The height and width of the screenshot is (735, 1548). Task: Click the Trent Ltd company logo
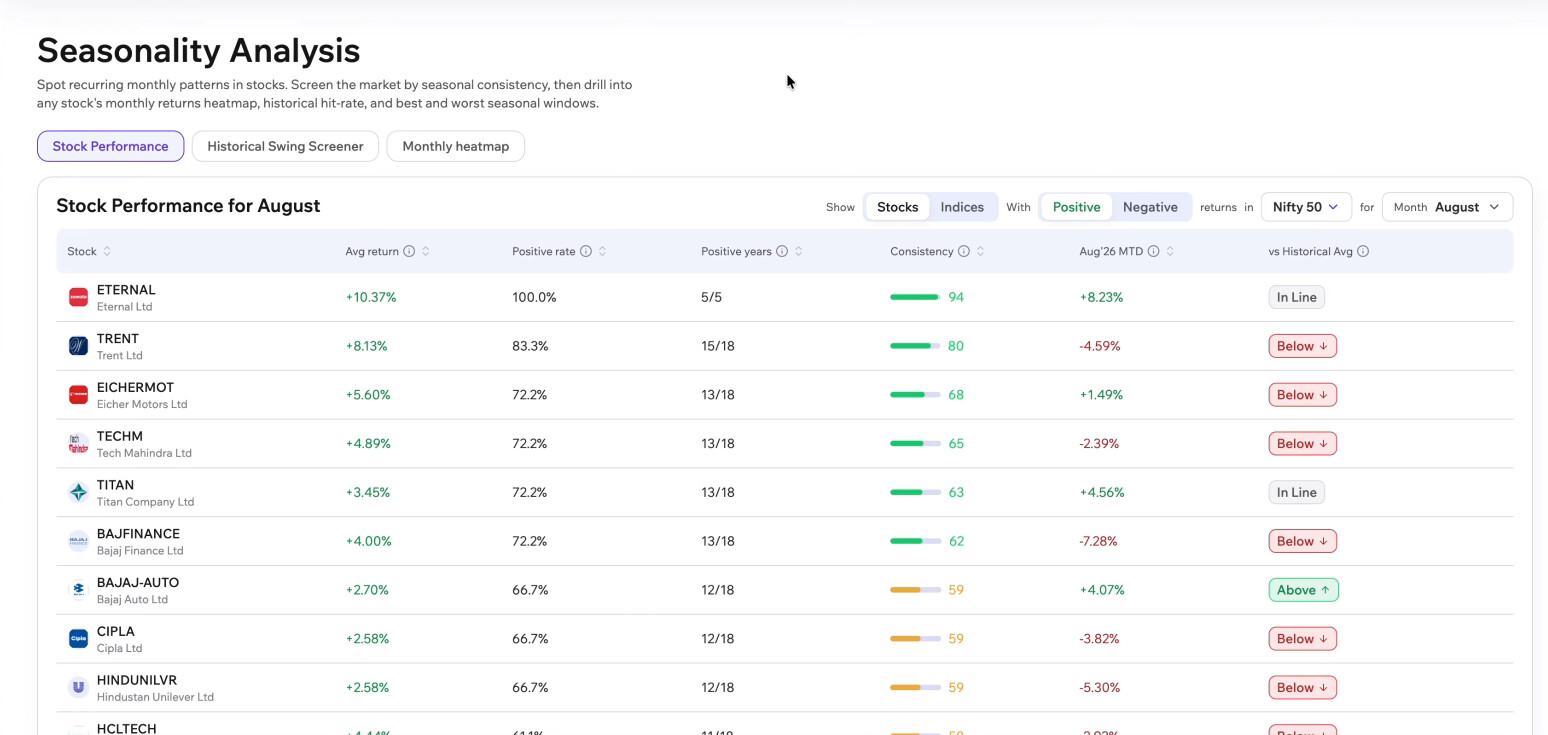pyautogui.click(x=78, y=346)
